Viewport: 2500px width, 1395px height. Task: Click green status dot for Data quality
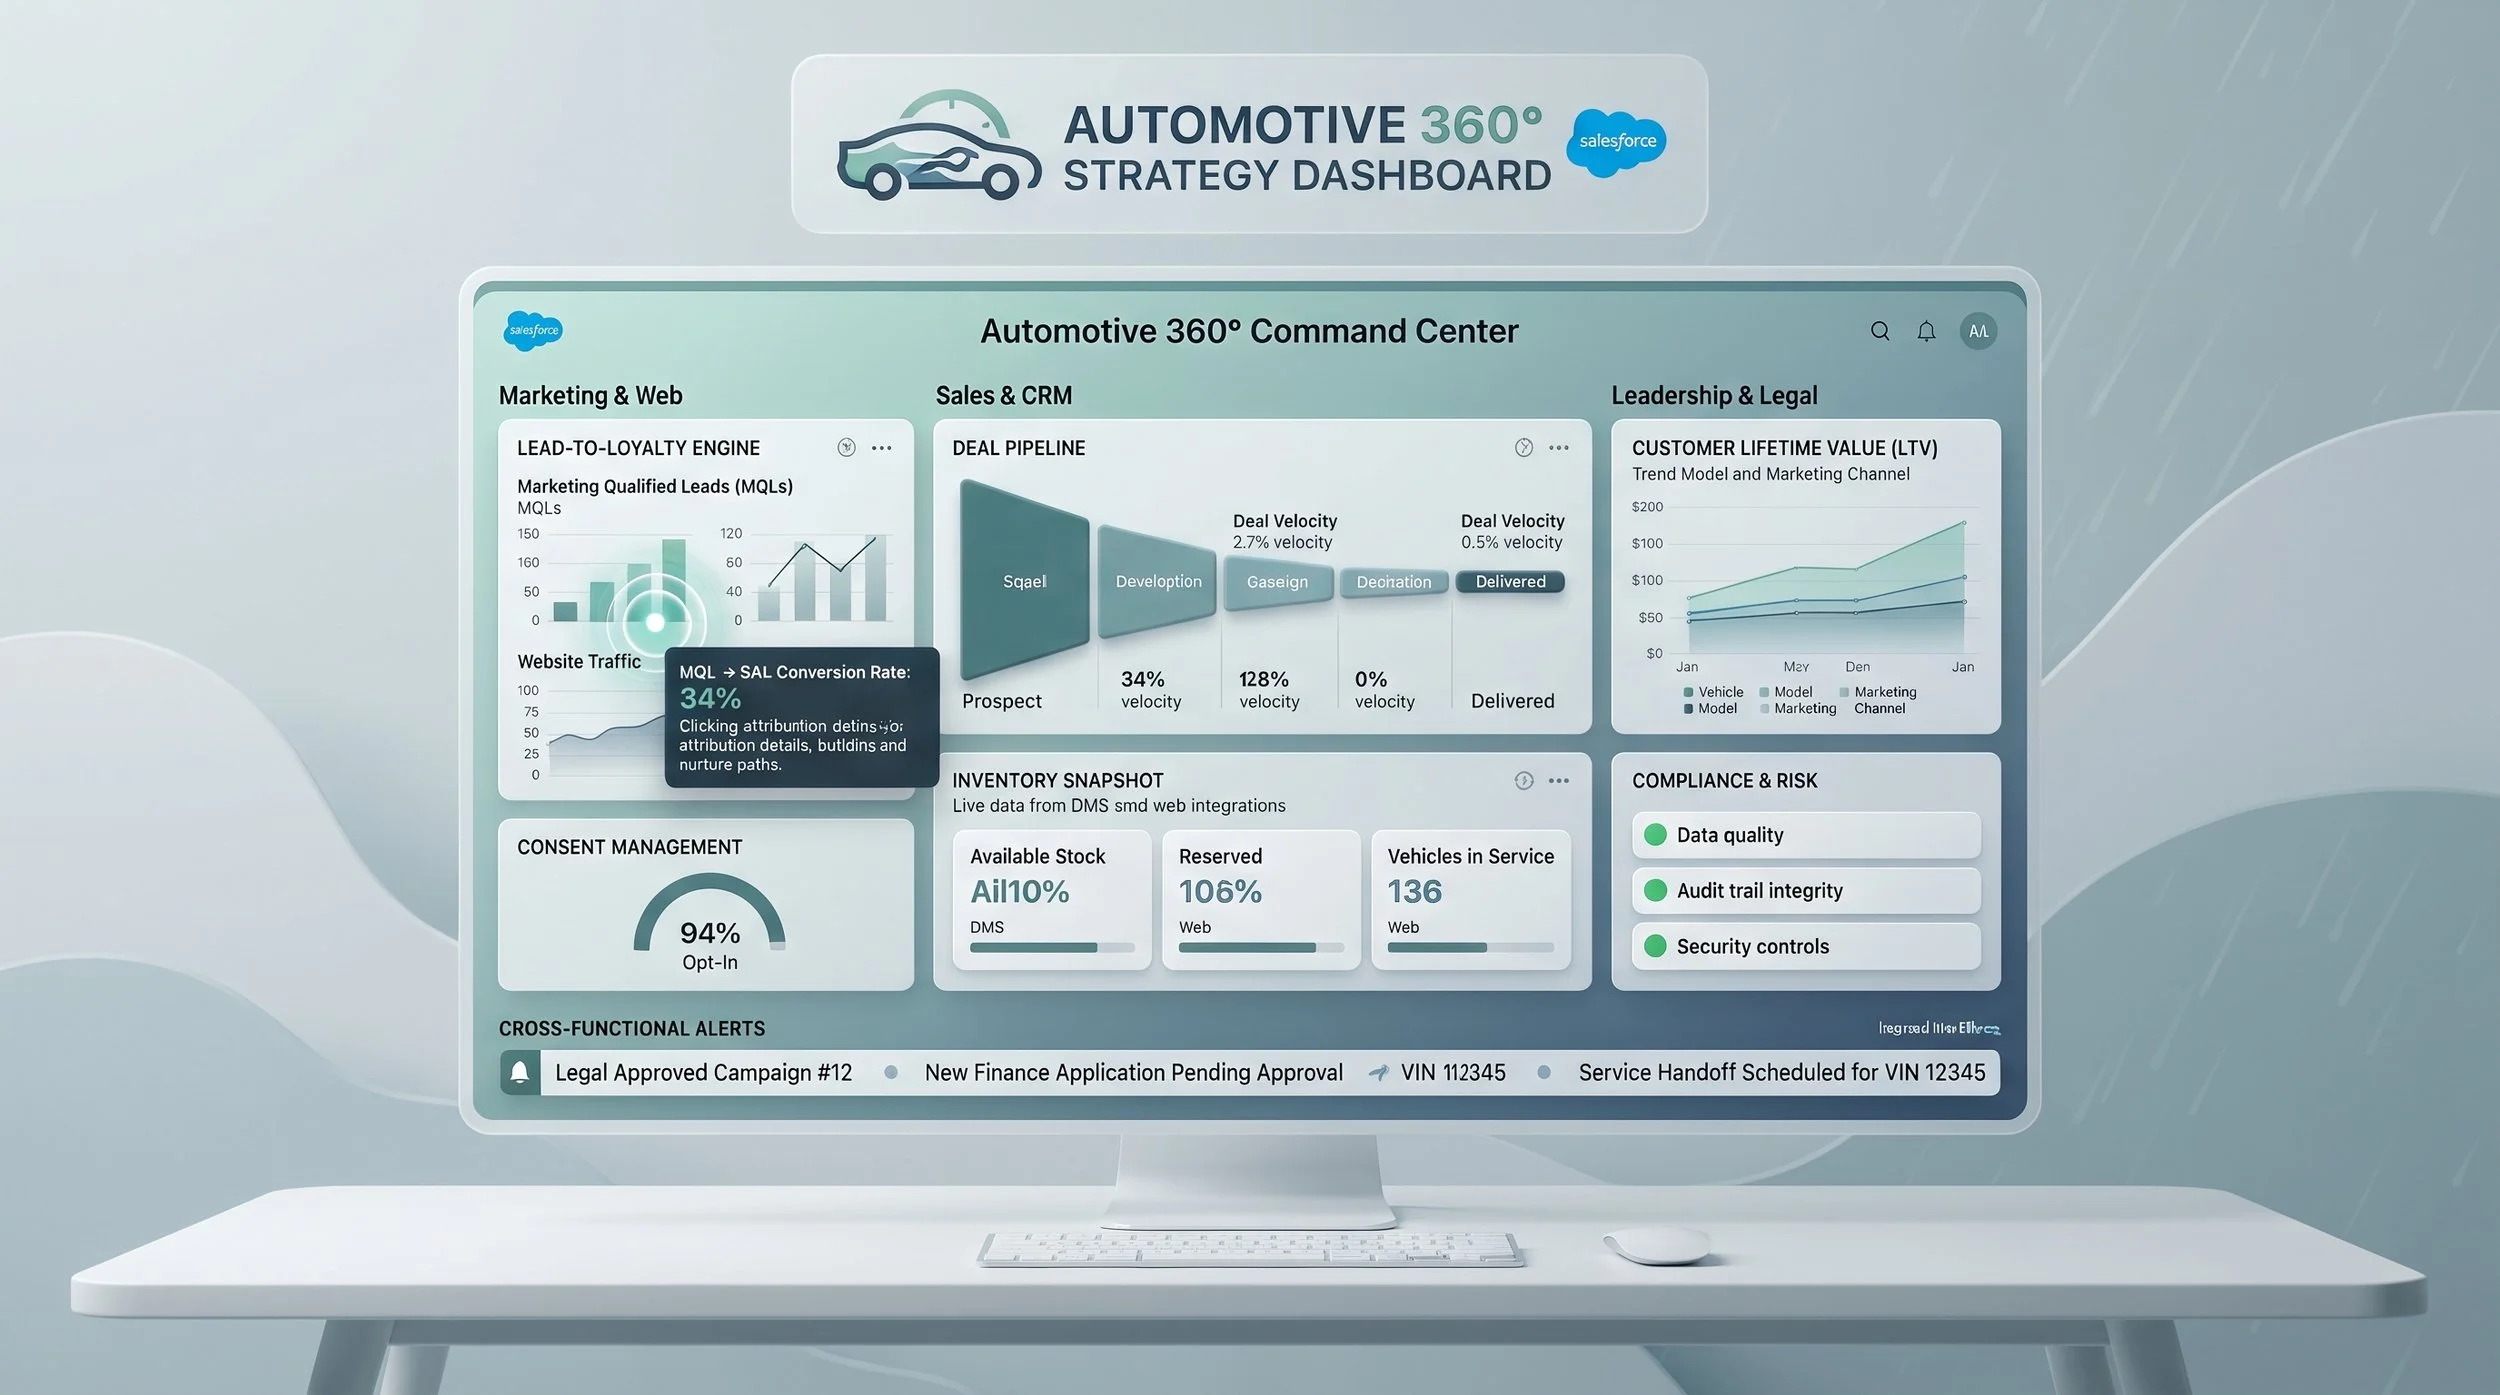pos(1655,834)
